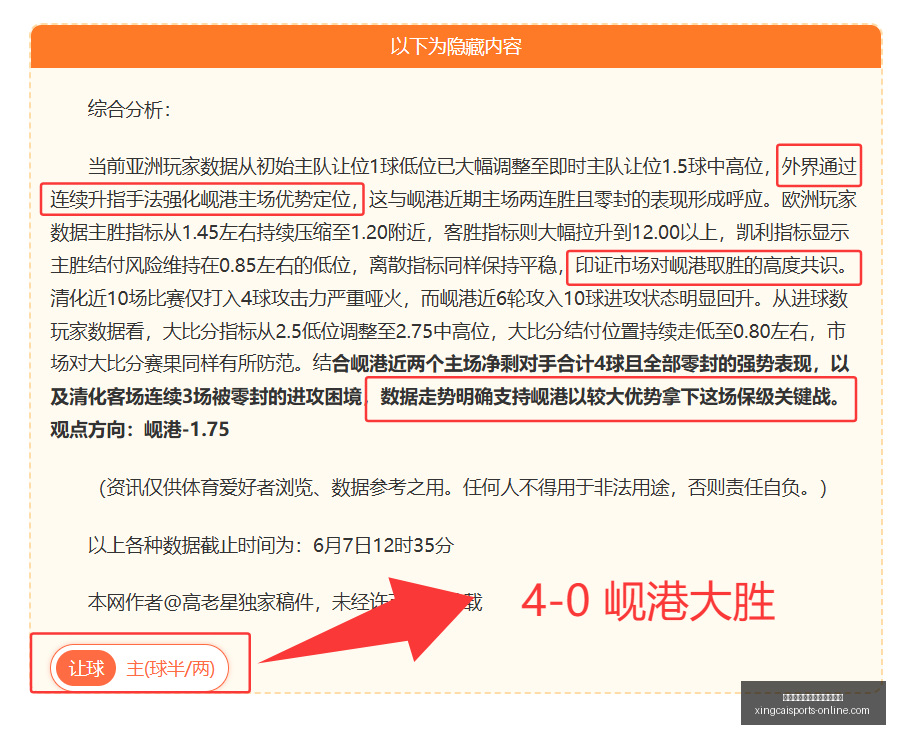Click the phrase 印证市场对岘港取胜的高度共识
The image size is (897, 736).
(x=712, y=266)
